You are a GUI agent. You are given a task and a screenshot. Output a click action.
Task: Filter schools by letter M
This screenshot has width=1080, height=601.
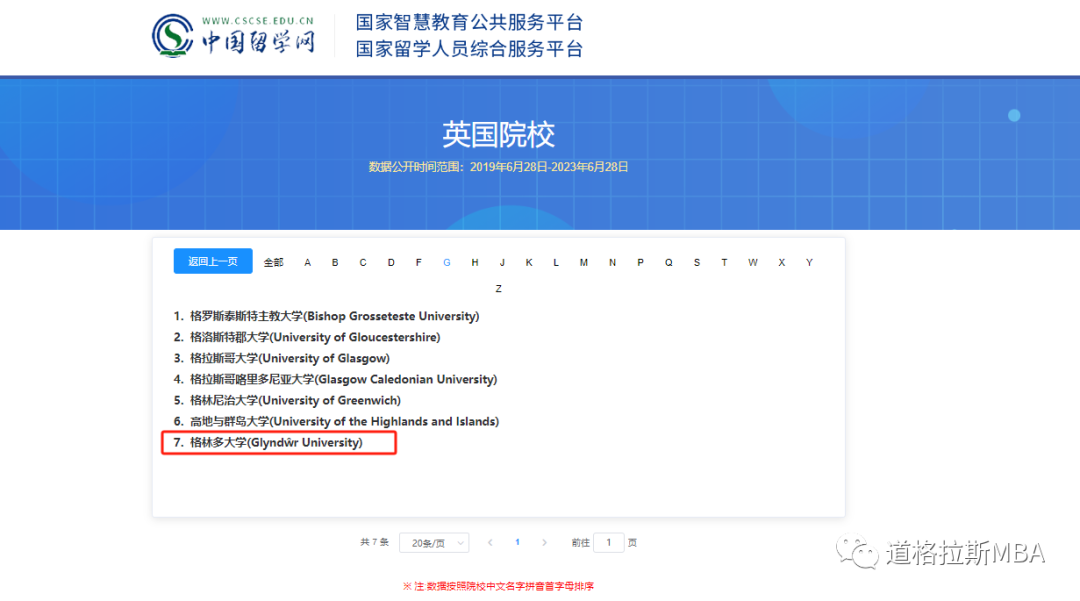pos(584,262)
